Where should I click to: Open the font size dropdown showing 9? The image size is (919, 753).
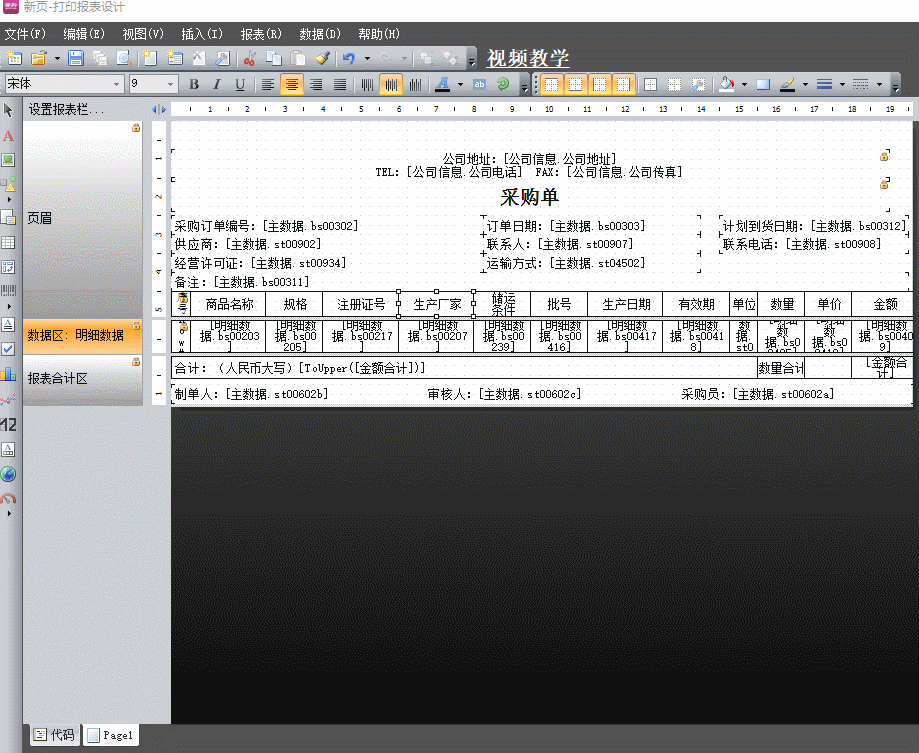pos(171,85)
